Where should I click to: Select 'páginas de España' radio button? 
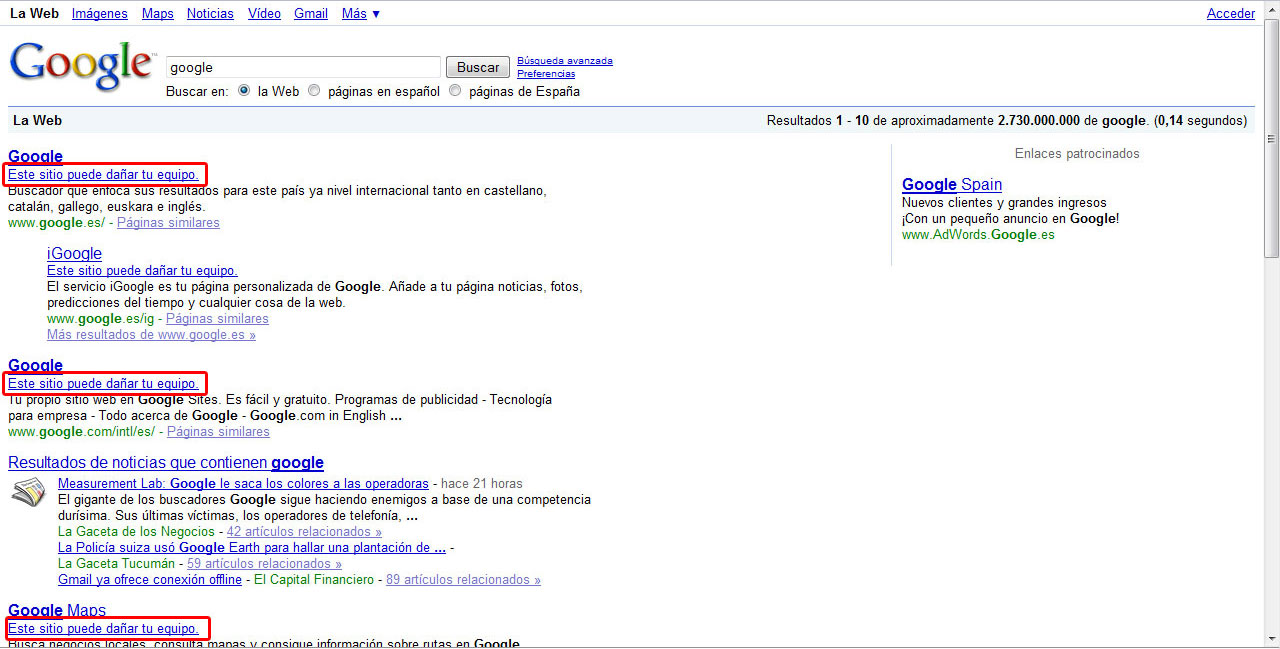point(455,91)
